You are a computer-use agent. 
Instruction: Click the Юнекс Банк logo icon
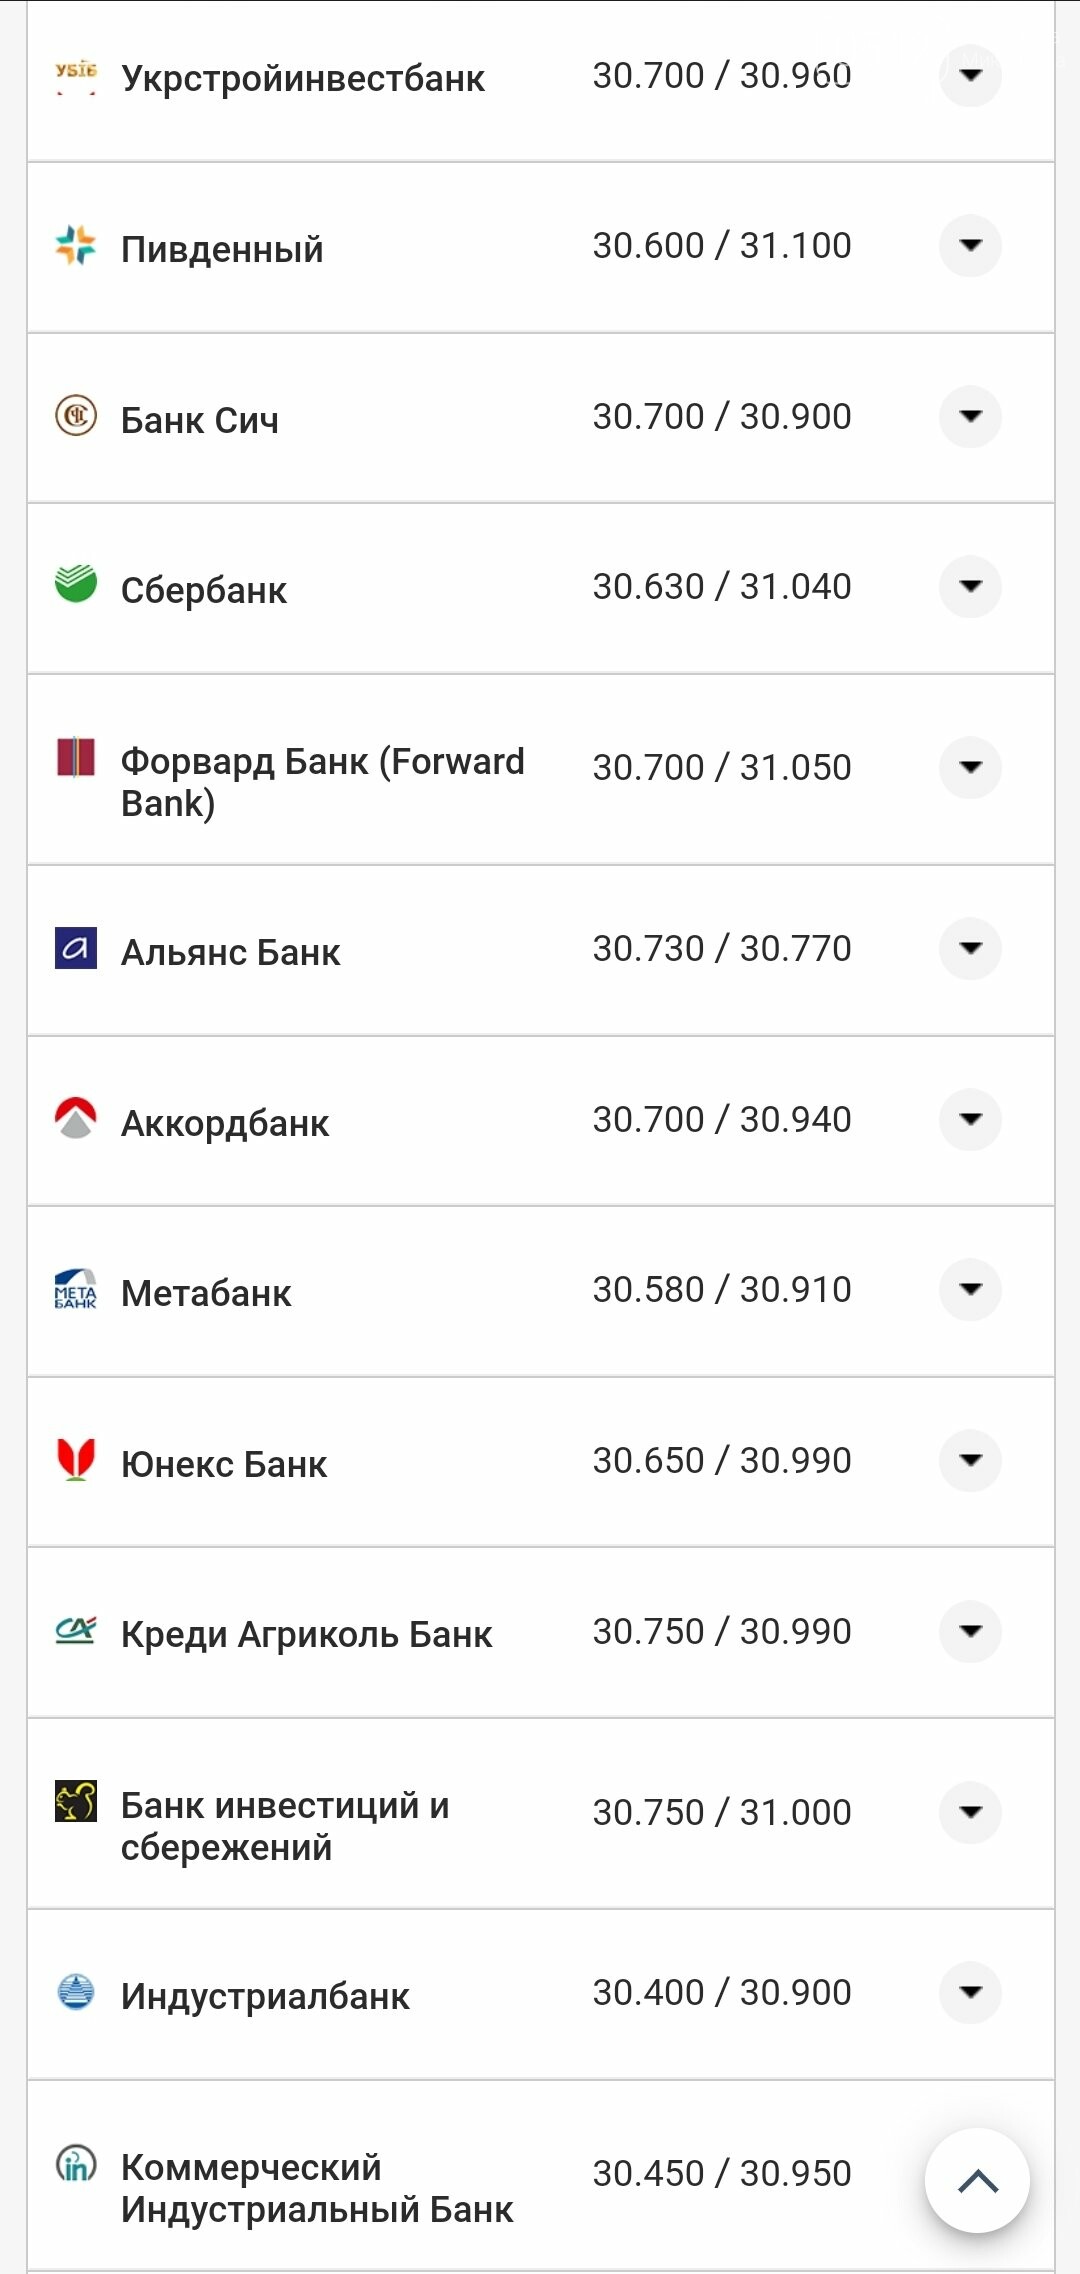(x=76, y=1460)
